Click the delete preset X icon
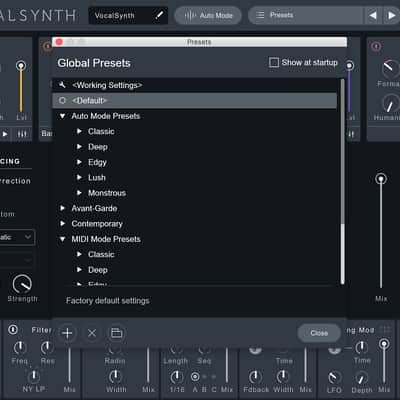The image size is (400, 400). coord(92,333)
